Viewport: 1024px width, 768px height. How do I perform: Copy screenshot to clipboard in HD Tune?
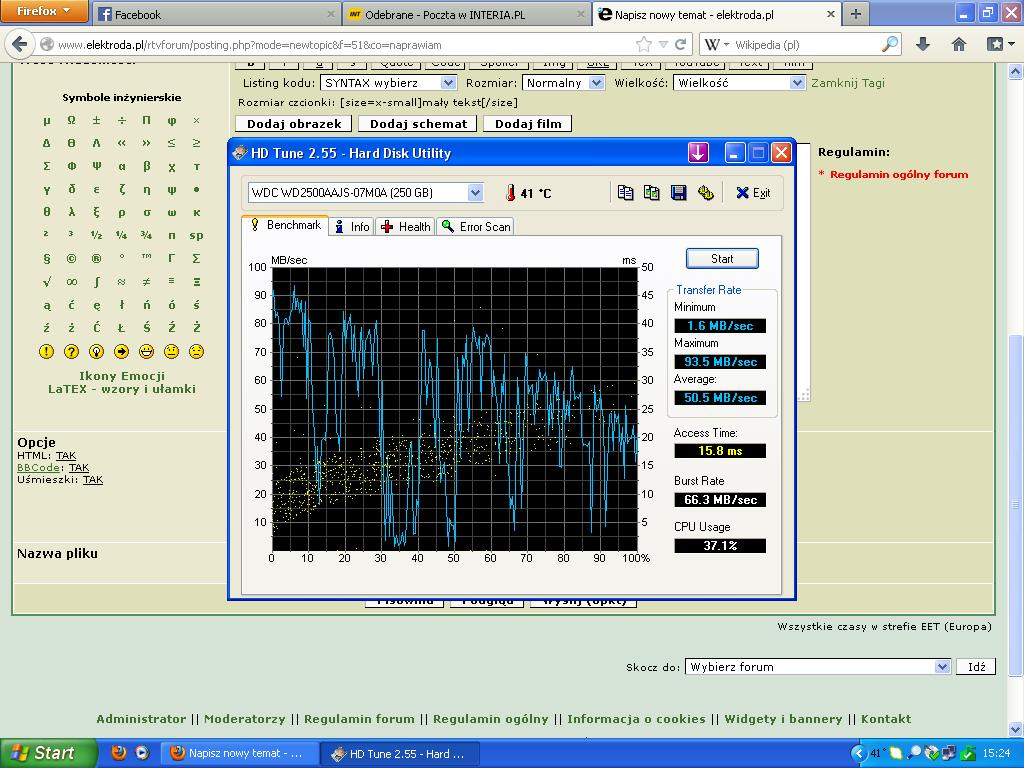coord(651,193)
